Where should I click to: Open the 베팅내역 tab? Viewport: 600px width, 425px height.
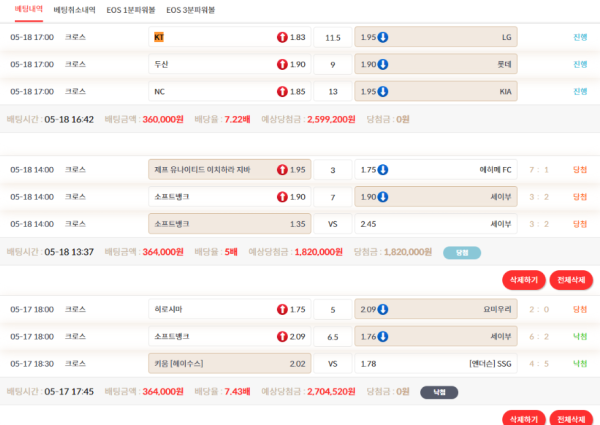29,9
